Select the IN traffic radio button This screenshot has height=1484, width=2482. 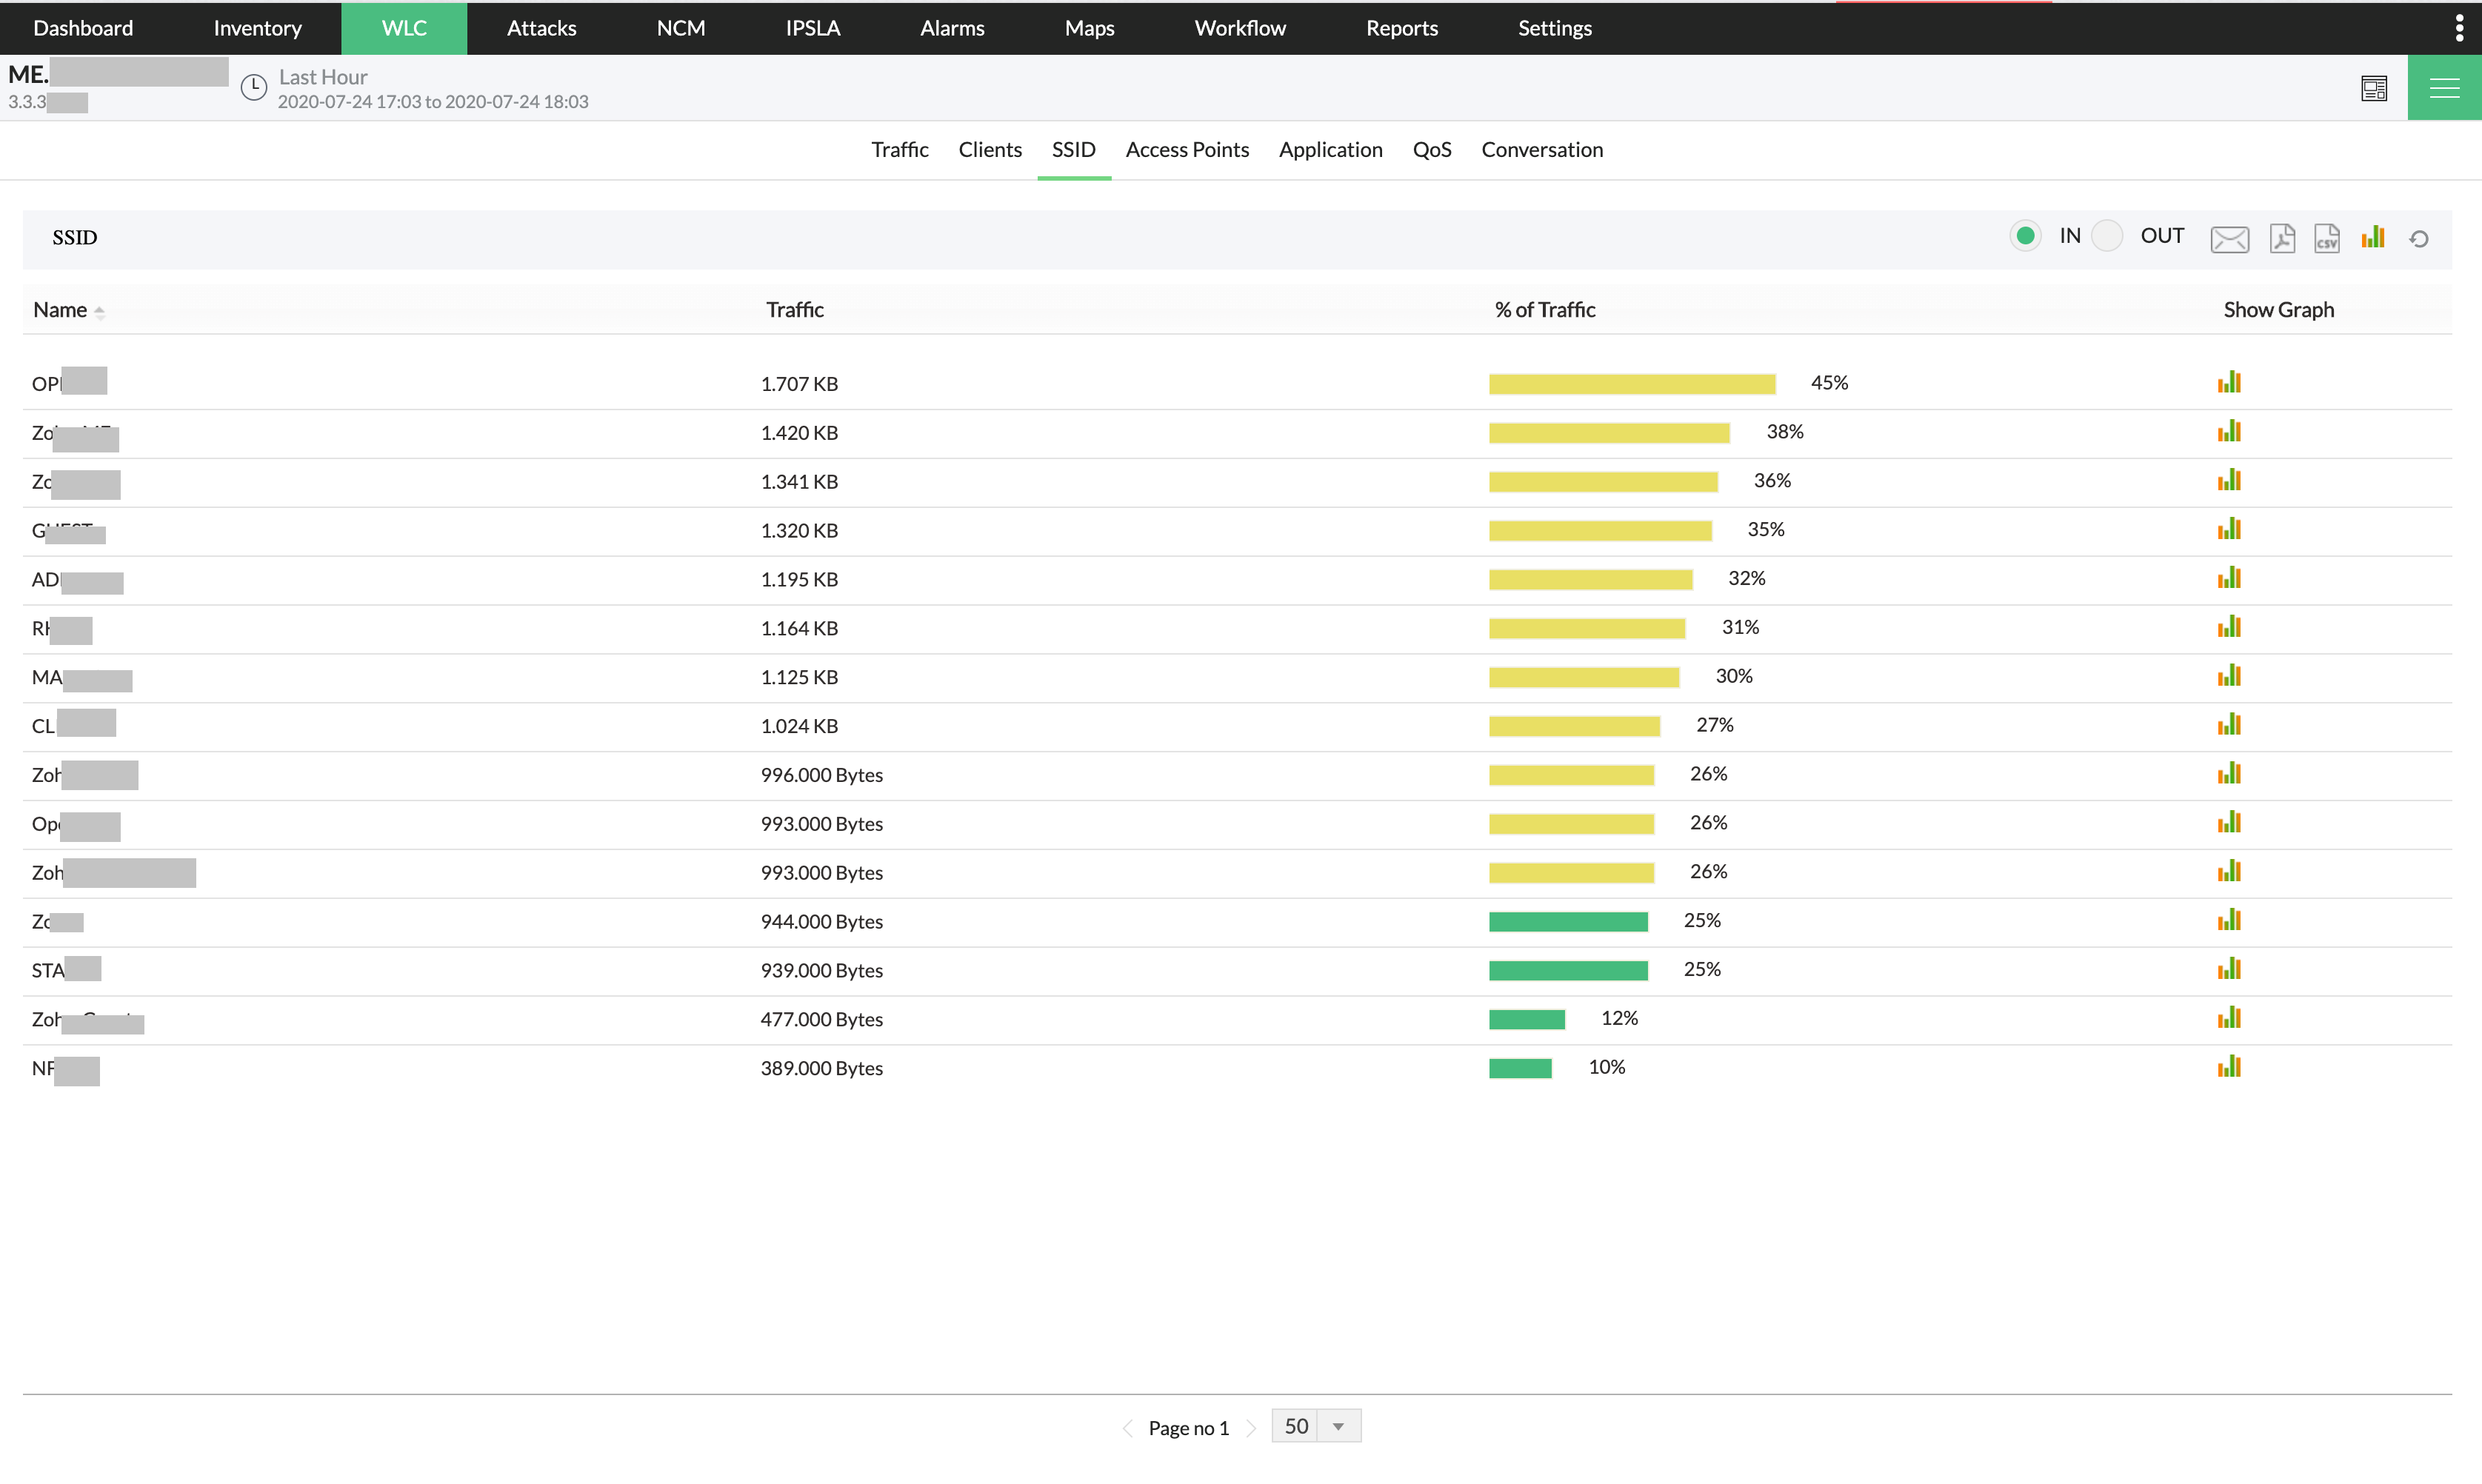click(2025, 236)
